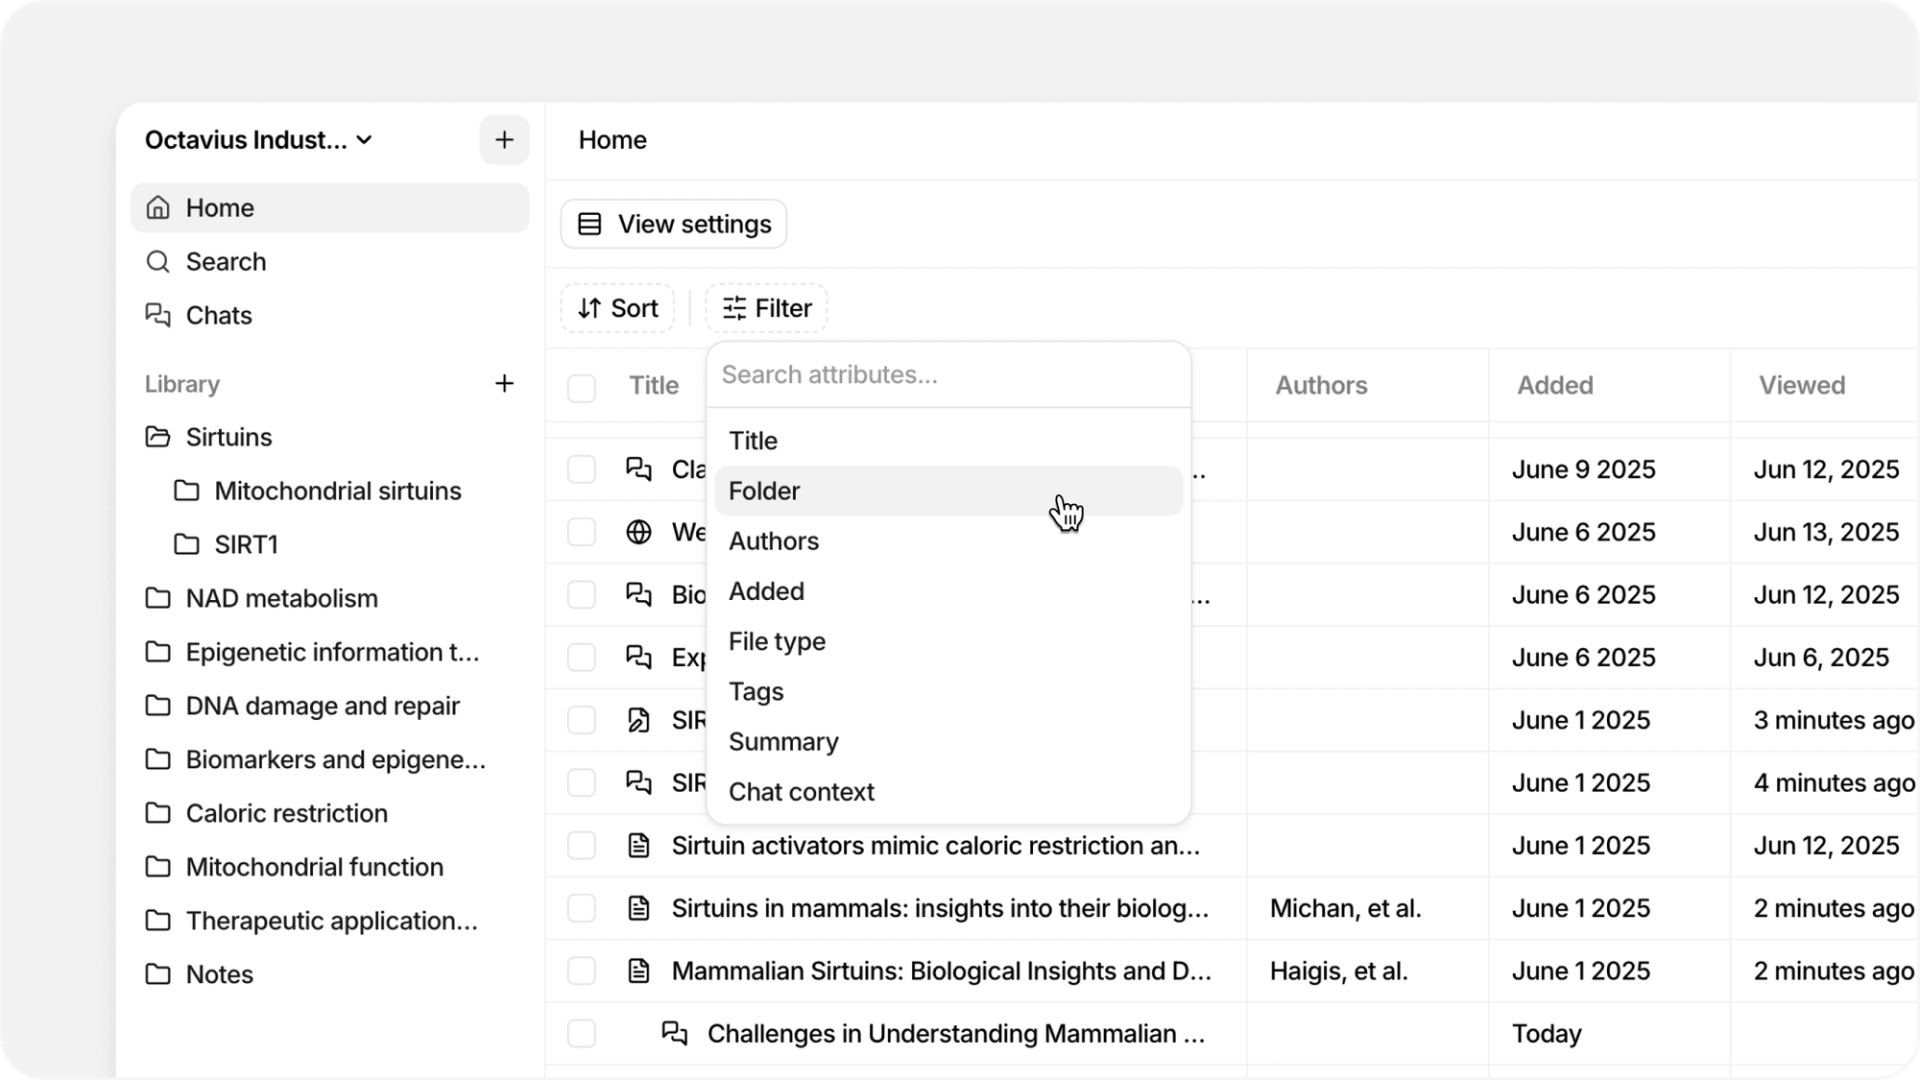Check the Mammalian Sirtuins row
The image size is (1920, 1080).
(x=581, y=971)
